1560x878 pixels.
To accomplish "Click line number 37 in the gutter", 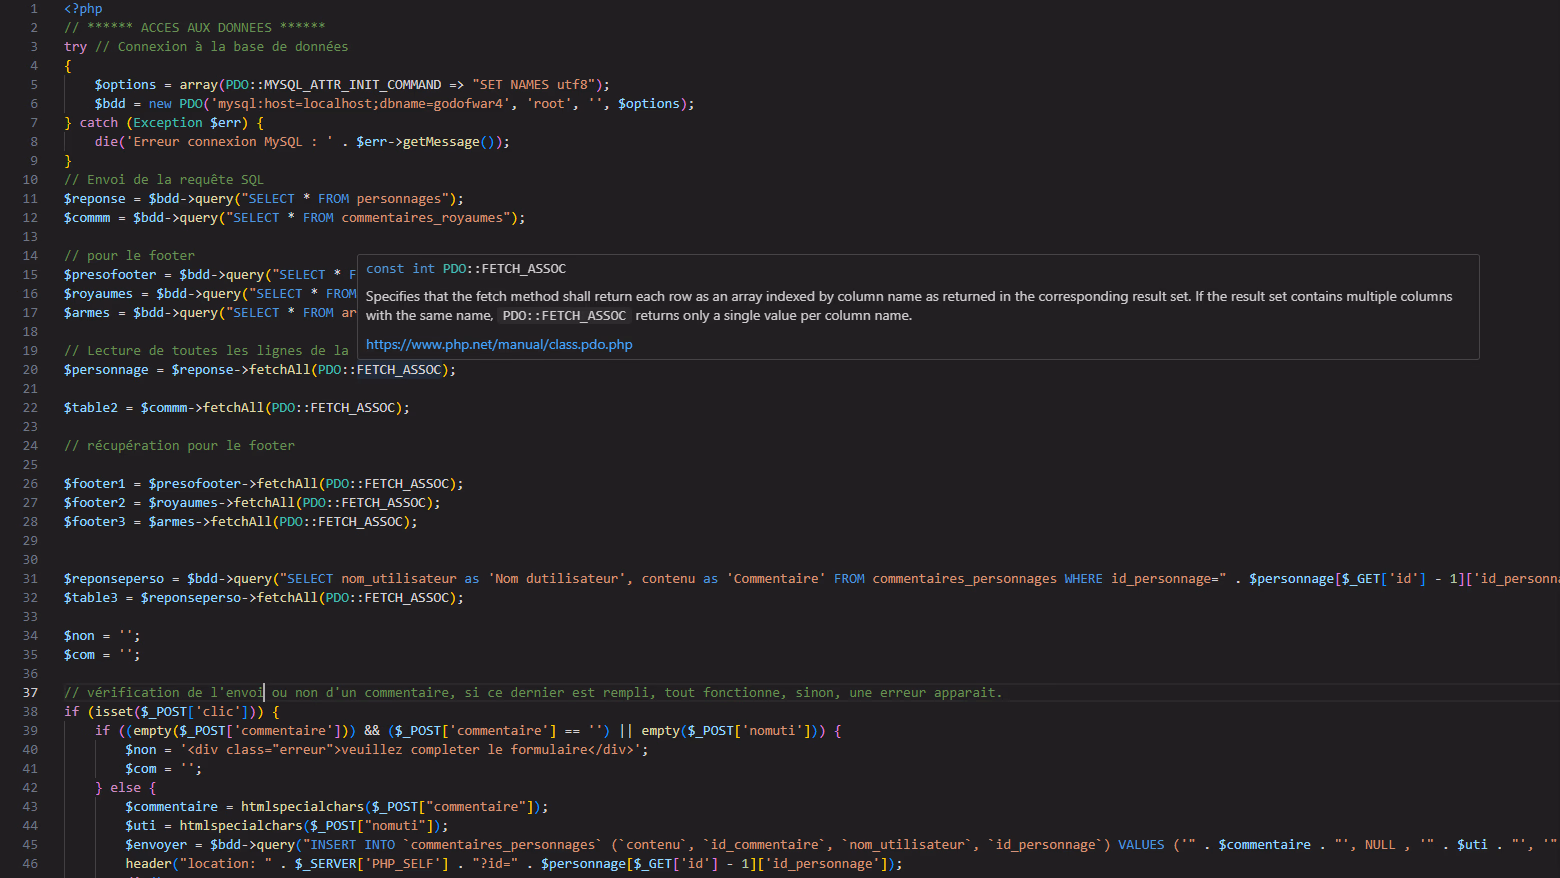I will (30, 692).
